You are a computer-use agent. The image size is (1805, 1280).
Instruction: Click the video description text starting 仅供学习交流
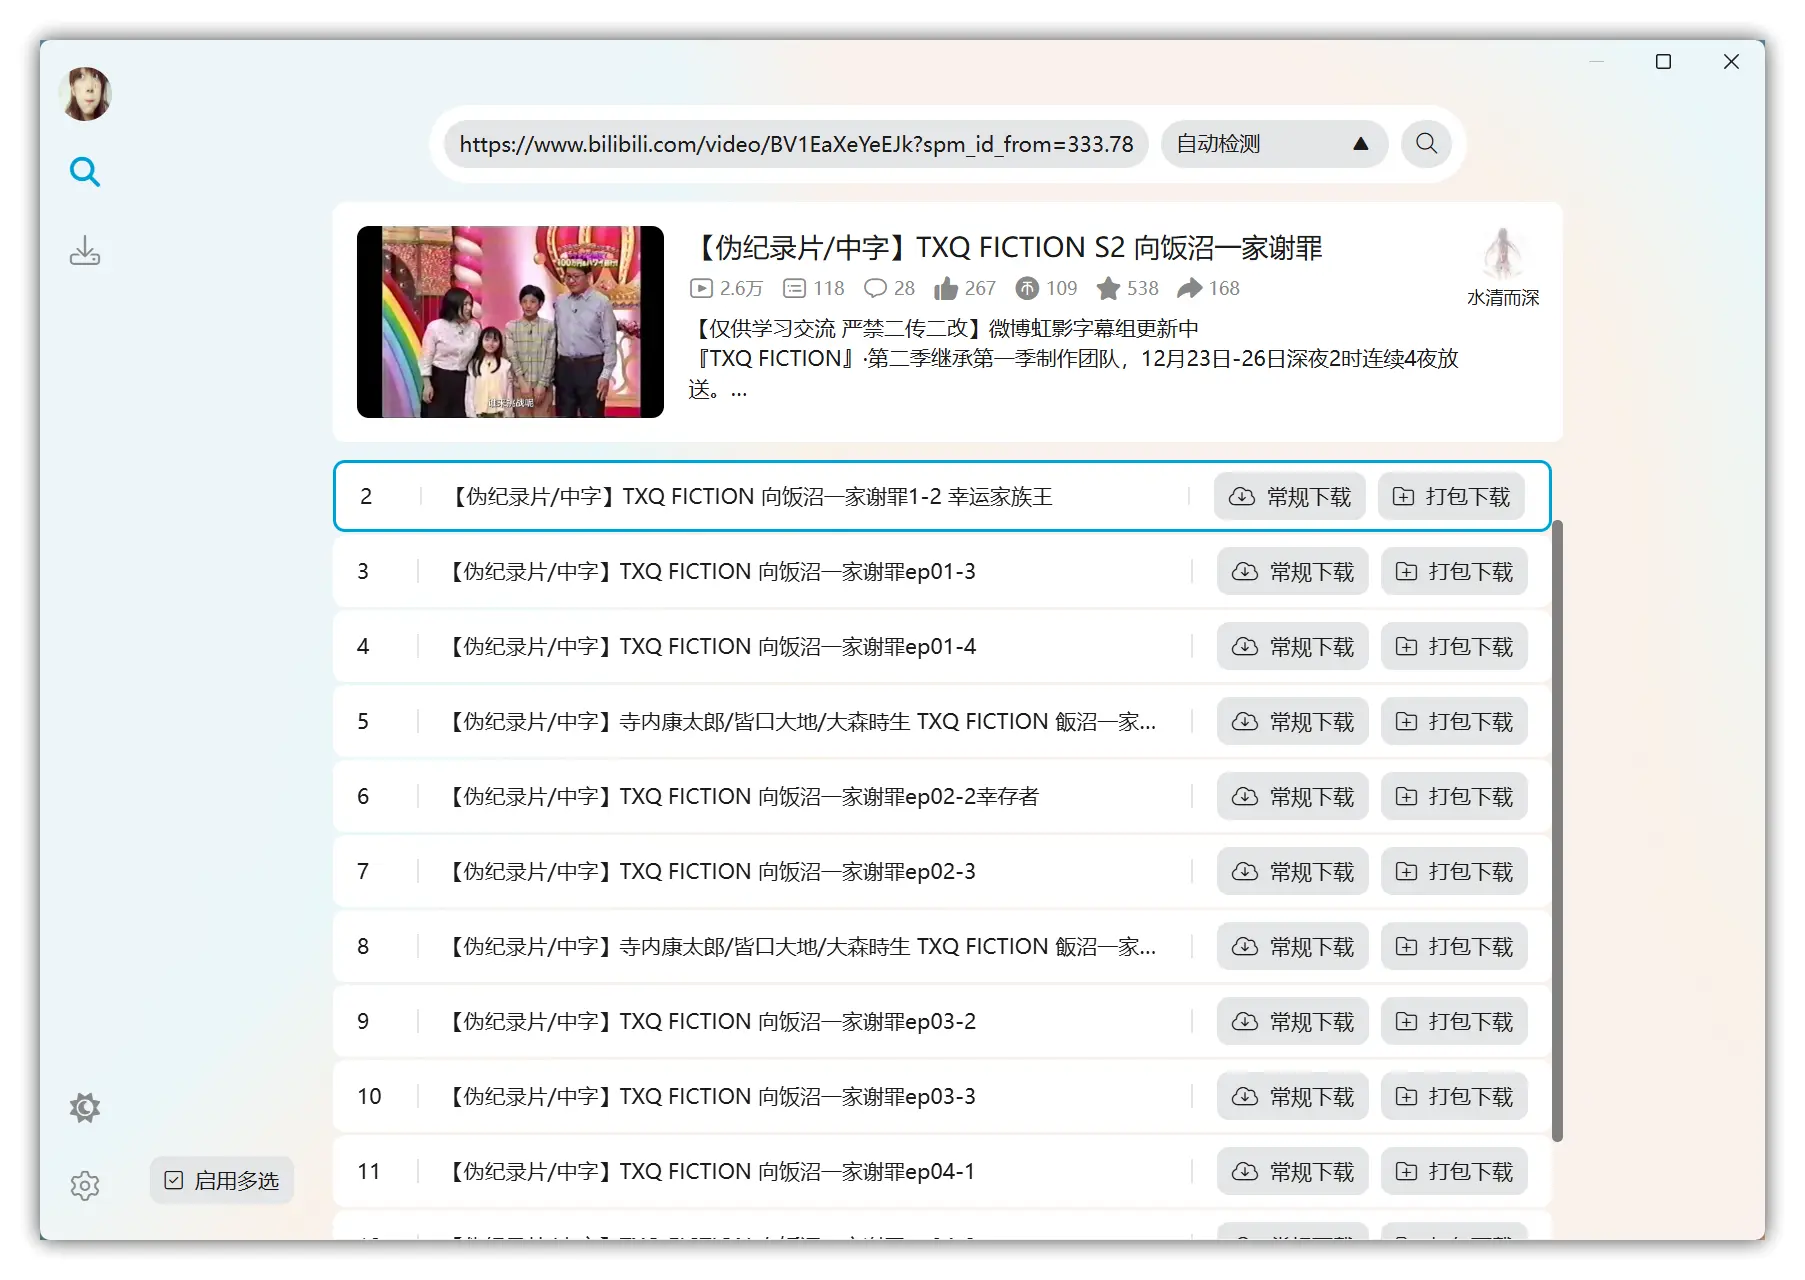tap(1073, 358)
